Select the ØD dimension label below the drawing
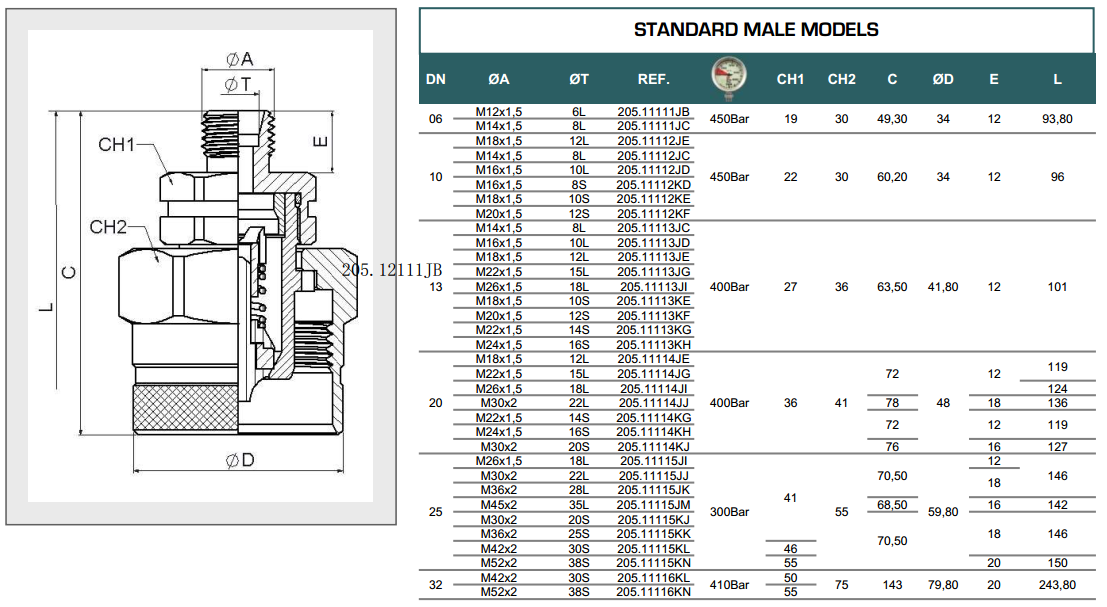This screenshot has height=607, width=1107. click(x=239, y=460)
